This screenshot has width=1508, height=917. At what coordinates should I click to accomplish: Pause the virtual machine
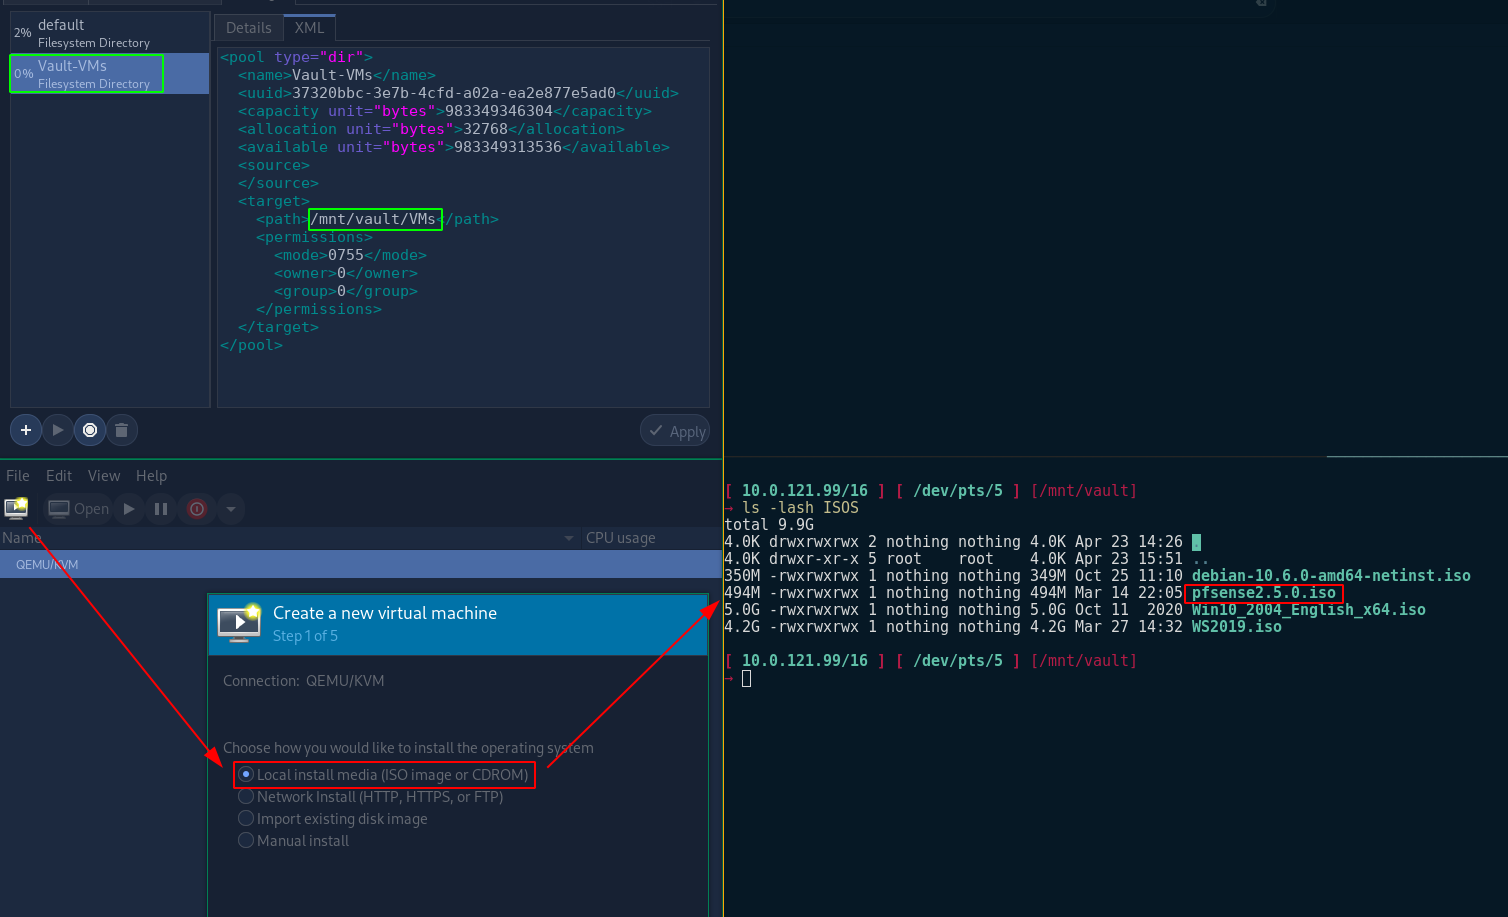click(x=161, y=509)
